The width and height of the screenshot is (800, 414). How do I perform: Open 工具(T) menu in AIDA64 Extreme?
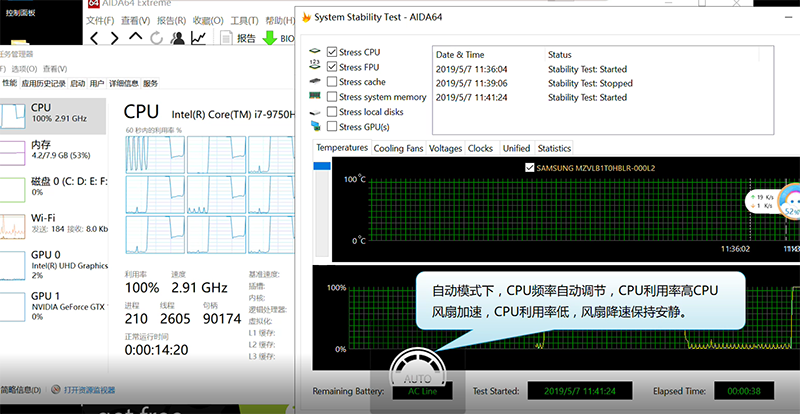click(244, 21)
